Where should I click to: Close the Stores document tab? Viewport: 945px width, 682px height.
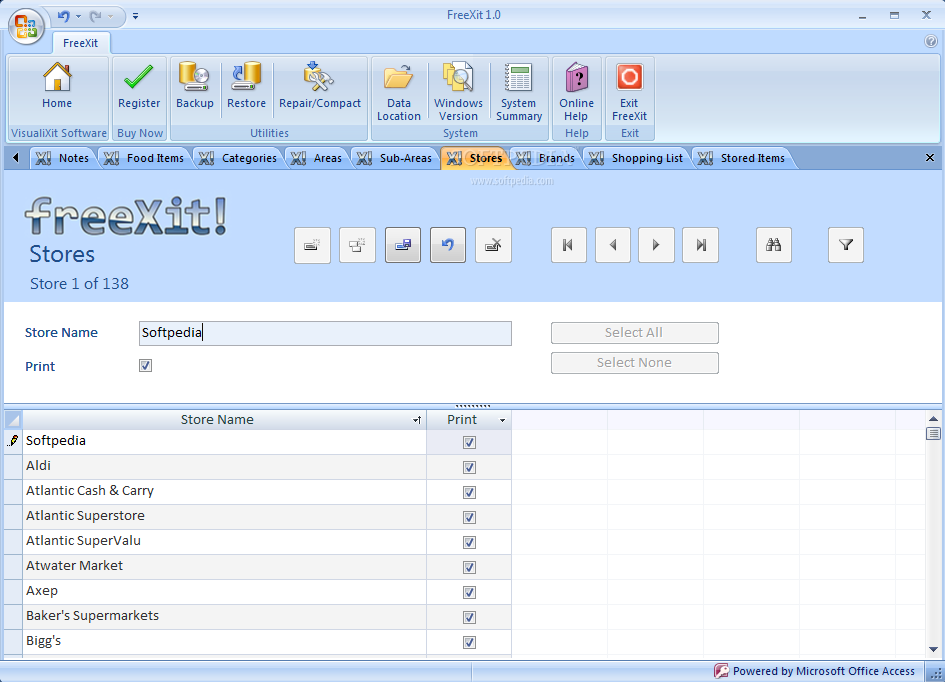(929, 158)
